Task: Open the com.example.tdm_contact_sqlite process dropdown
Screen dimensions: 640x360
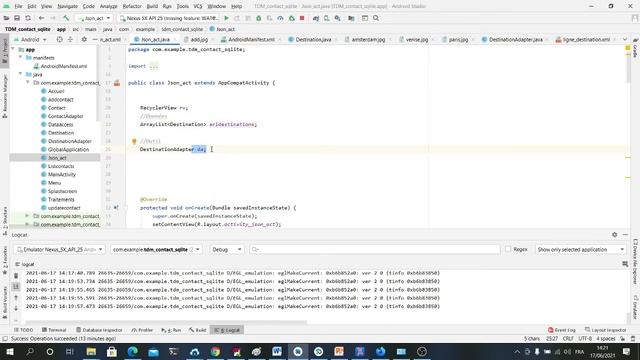Action: (157, 249)
